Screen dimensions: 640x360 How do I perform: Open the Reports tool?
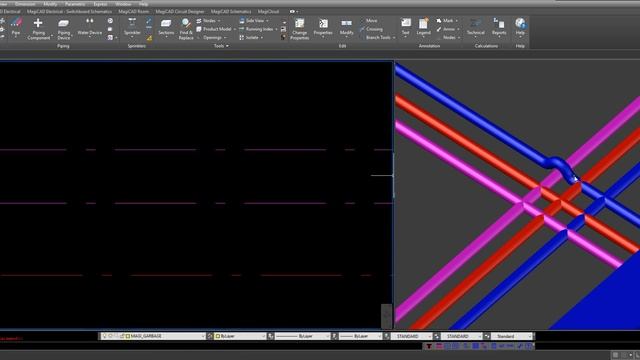(x=499, y=27)
